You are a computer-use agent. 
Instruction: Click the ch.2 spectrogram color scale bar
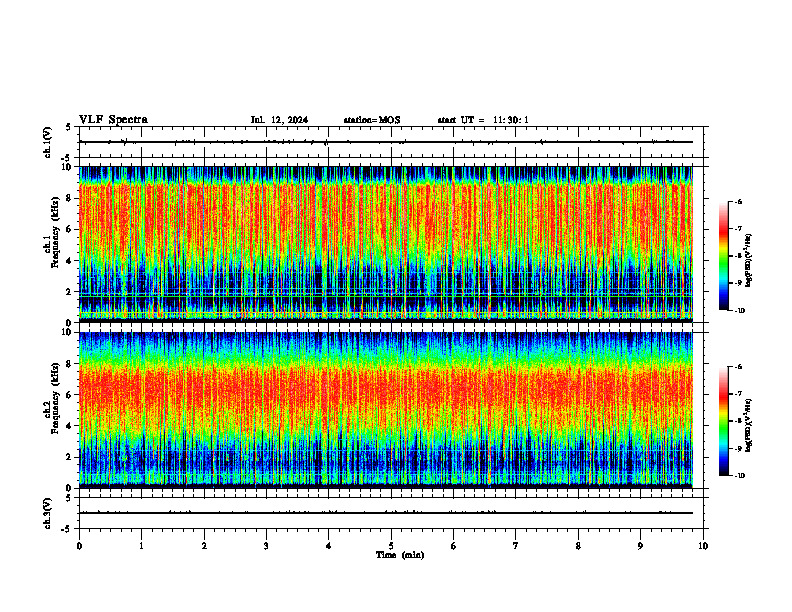point(723,421)
